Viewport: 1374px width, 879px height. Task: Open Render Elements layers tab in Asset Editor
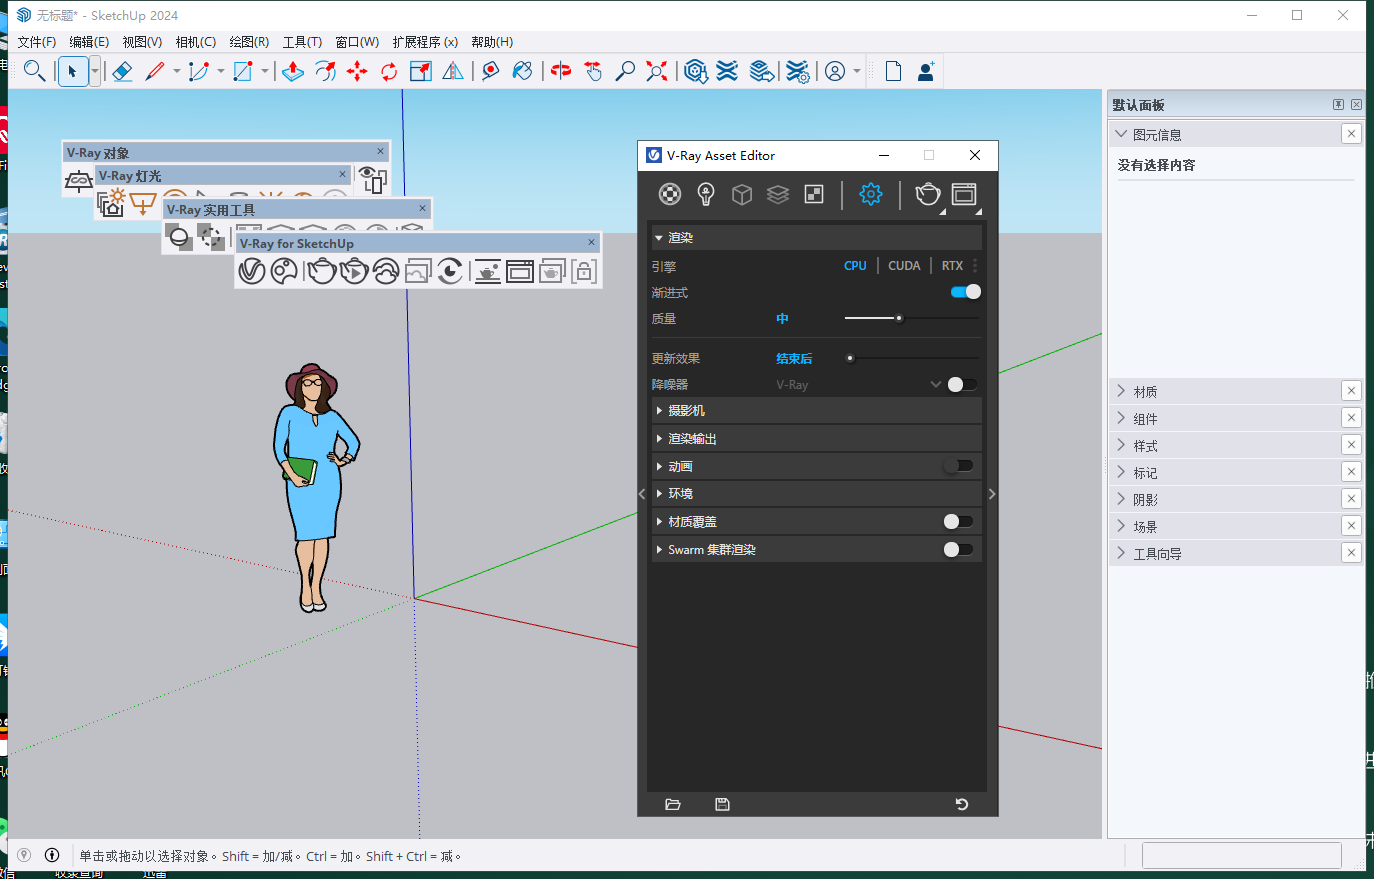pyautogui.click(x=778, y=194)
